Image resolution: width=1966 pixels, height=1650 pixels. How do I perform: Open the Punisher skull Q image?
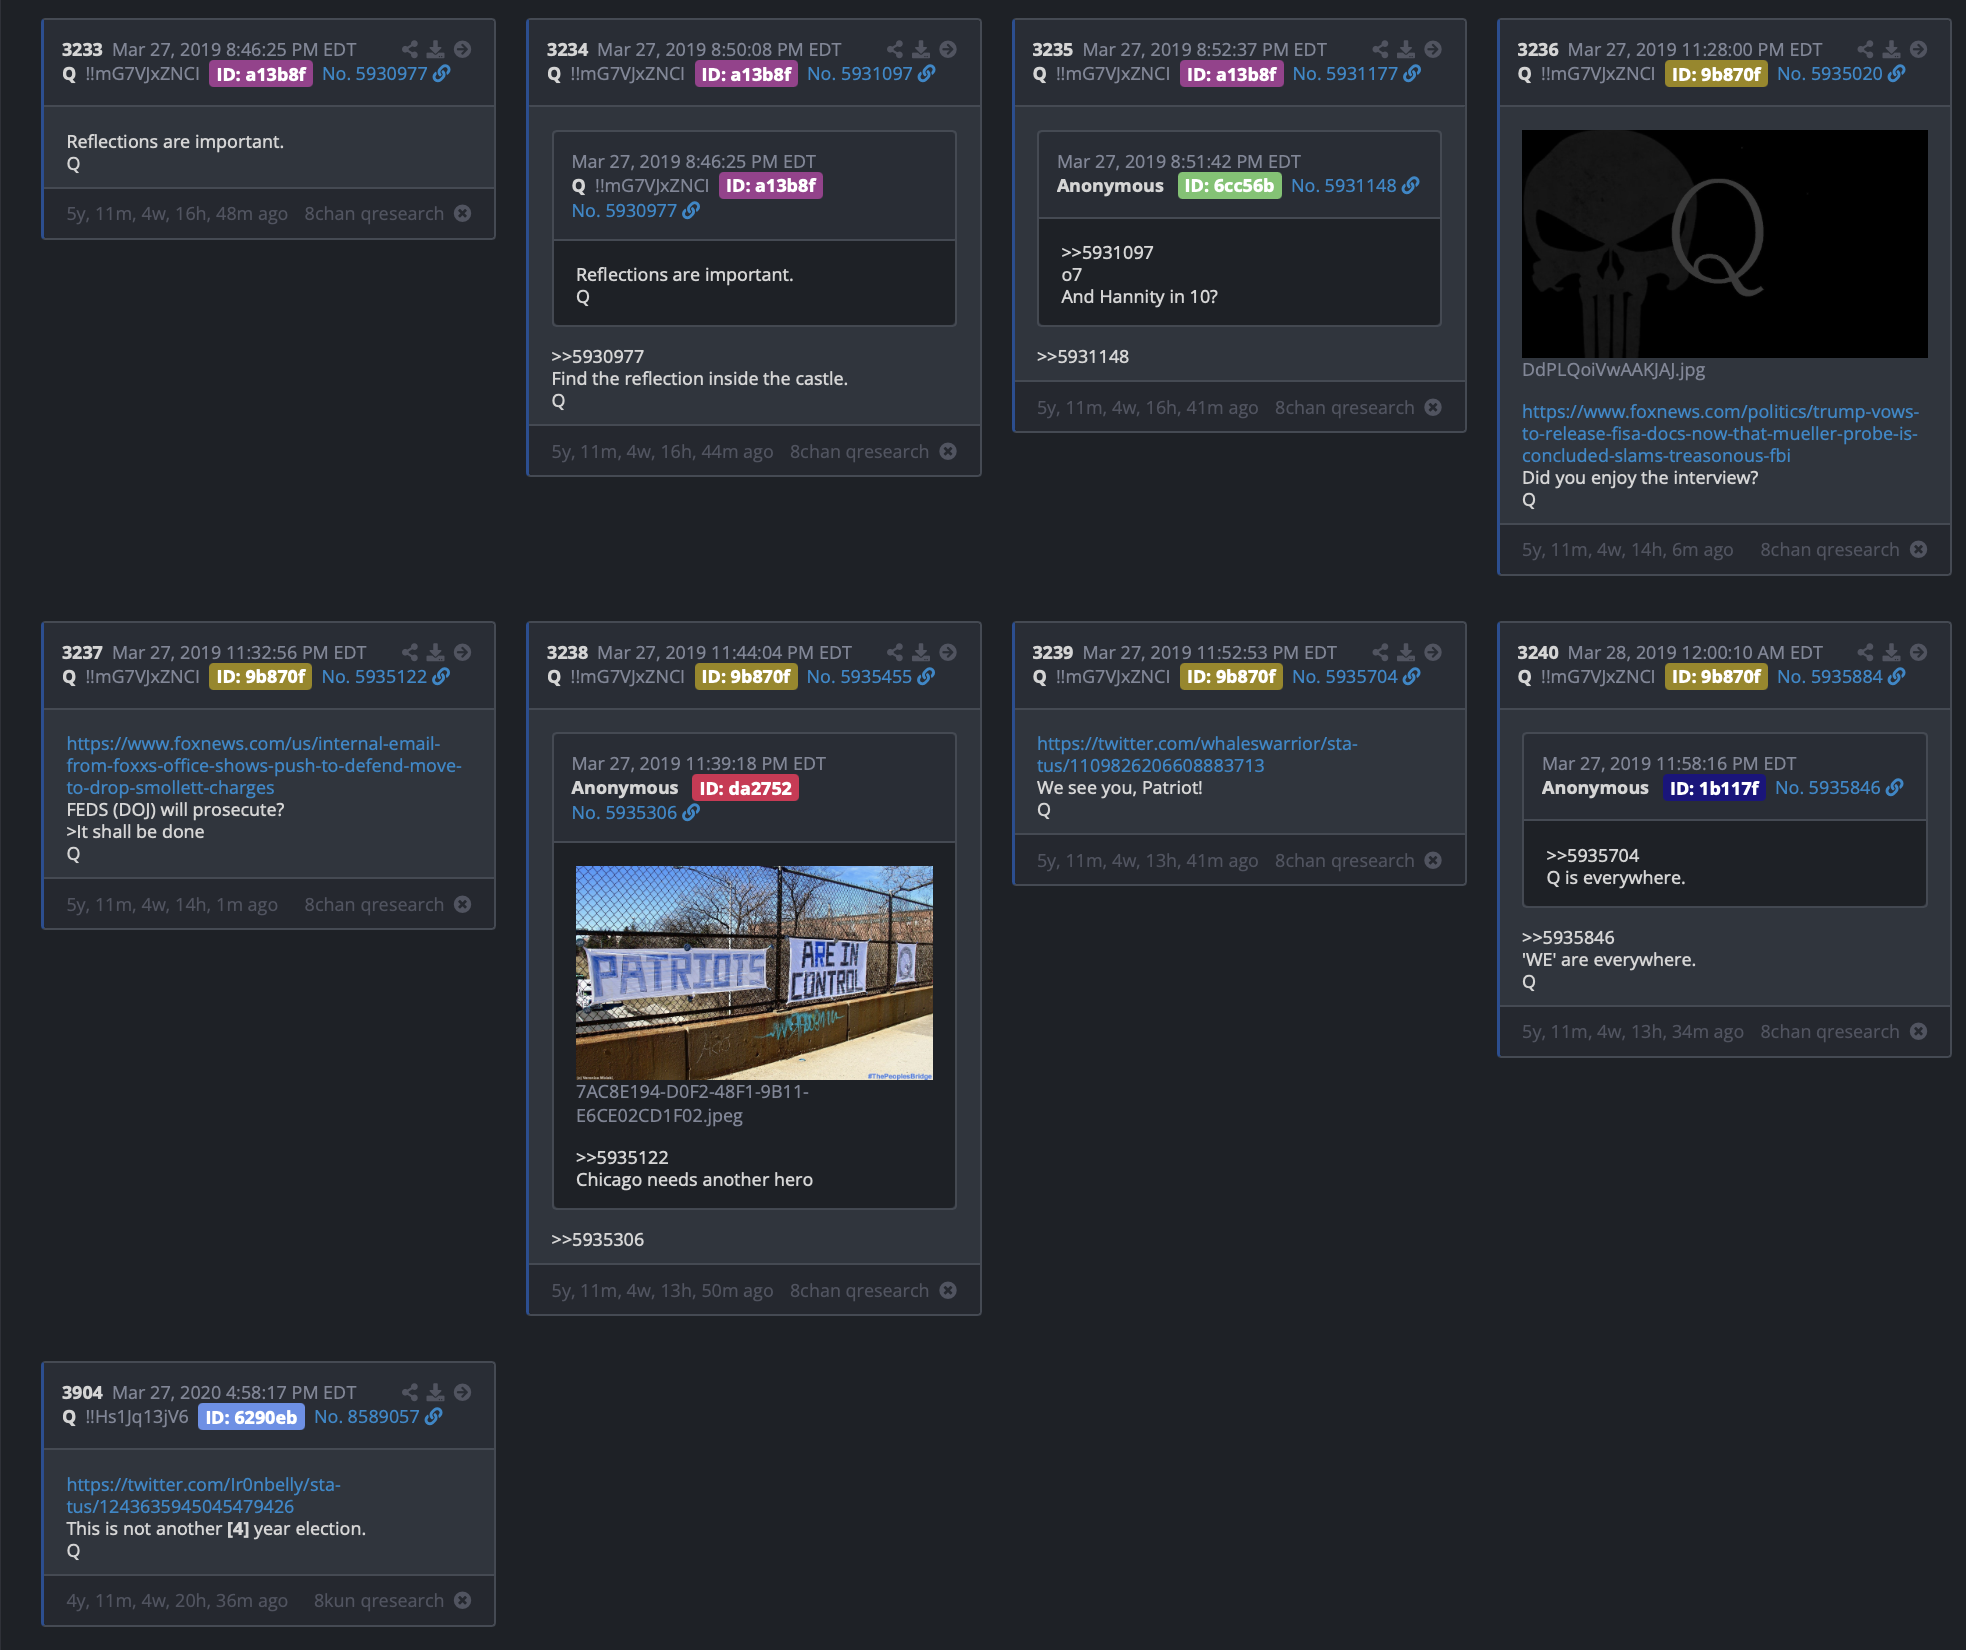coord(1724,244)
